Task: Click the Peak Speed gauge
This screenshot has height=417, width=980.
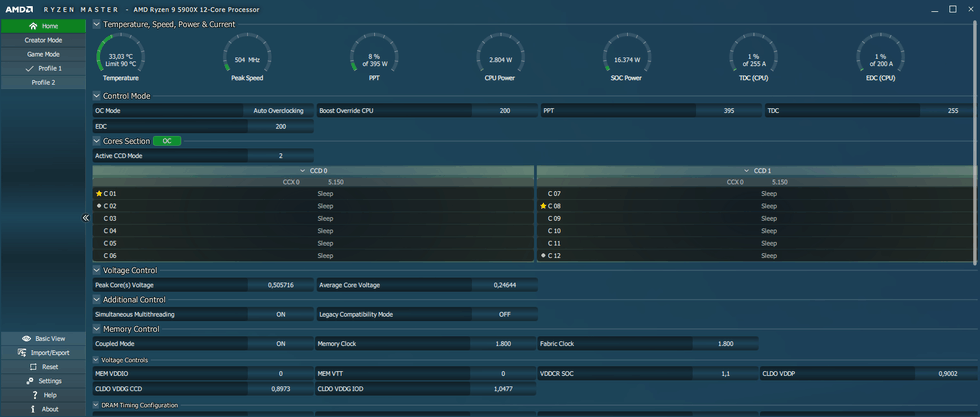Action: 247,58
